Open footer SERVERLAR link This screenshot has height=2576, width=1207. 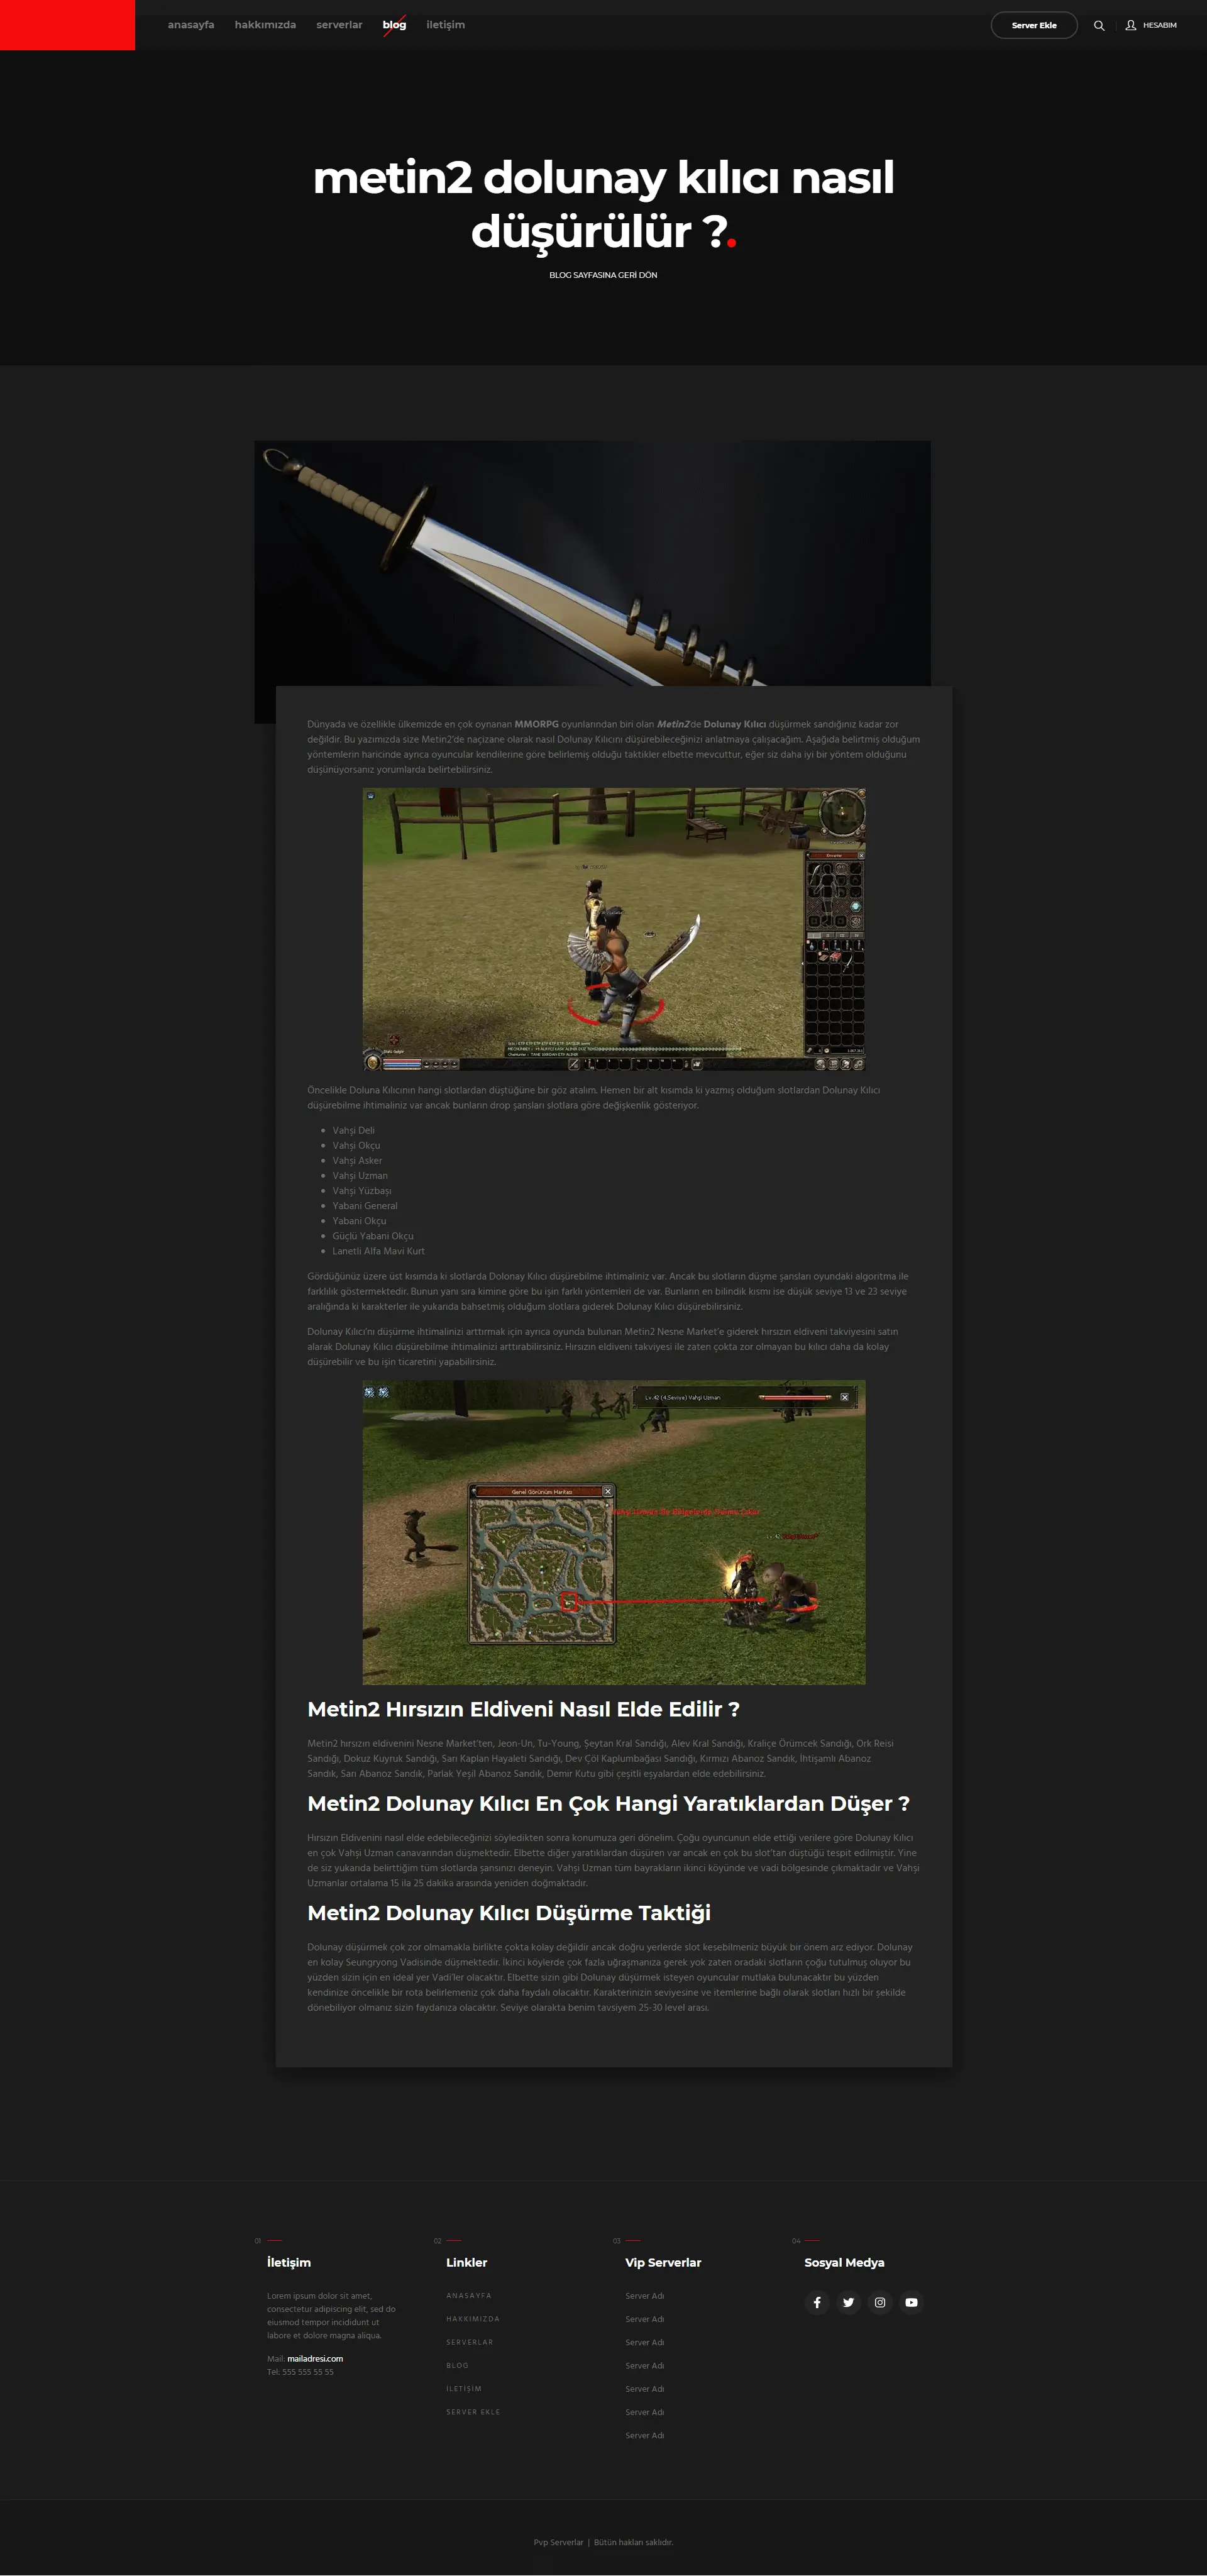coord(470,2342)
